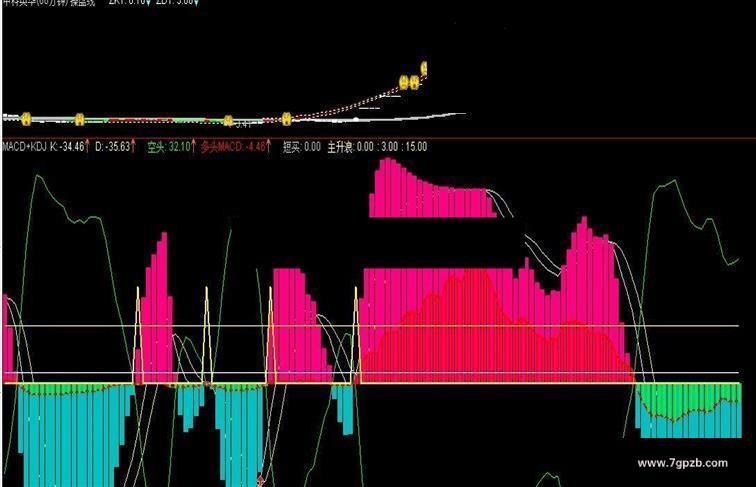
Task: Click the red up arrow after -34.46
Action: (87, 146)
